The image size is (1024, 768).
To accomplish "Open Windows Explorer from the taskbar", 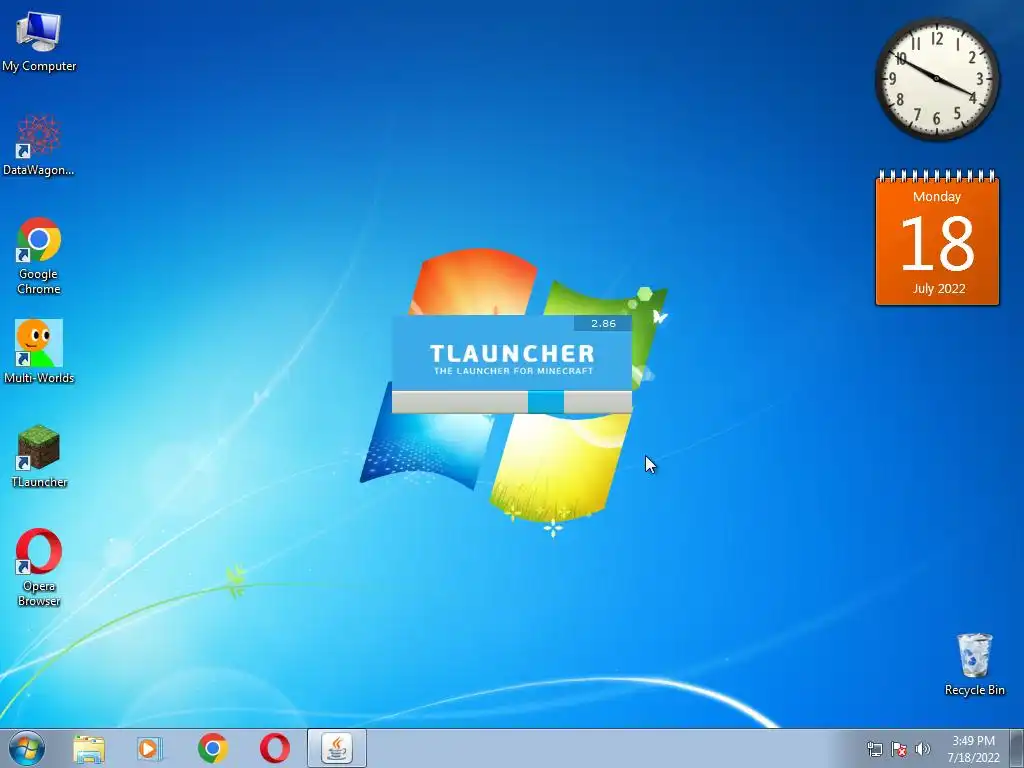I will tap(89, 748).
